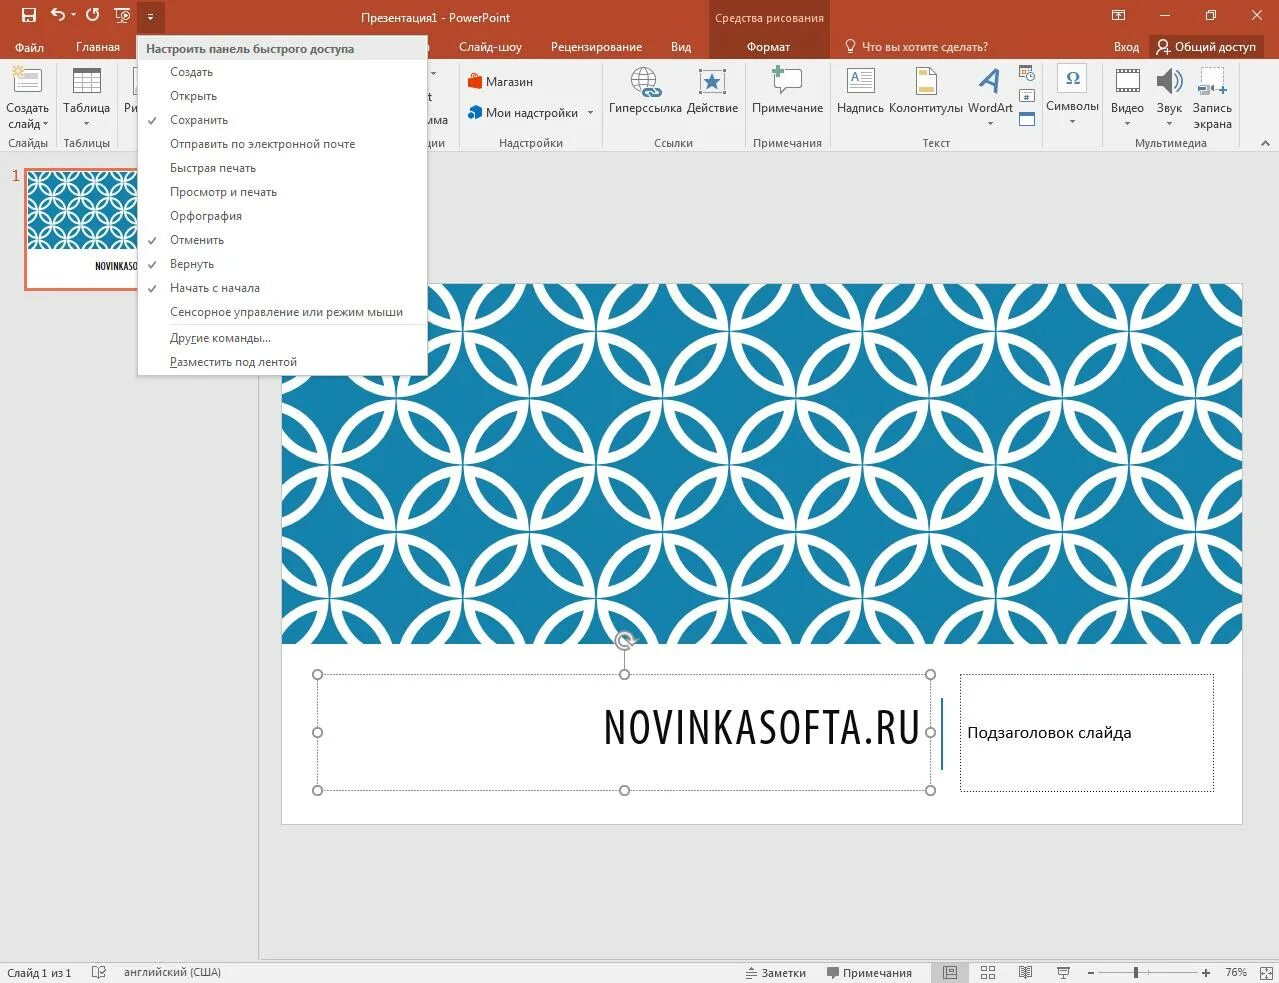
Task: Select the Надпись text box icon
Action: (859, 95)
